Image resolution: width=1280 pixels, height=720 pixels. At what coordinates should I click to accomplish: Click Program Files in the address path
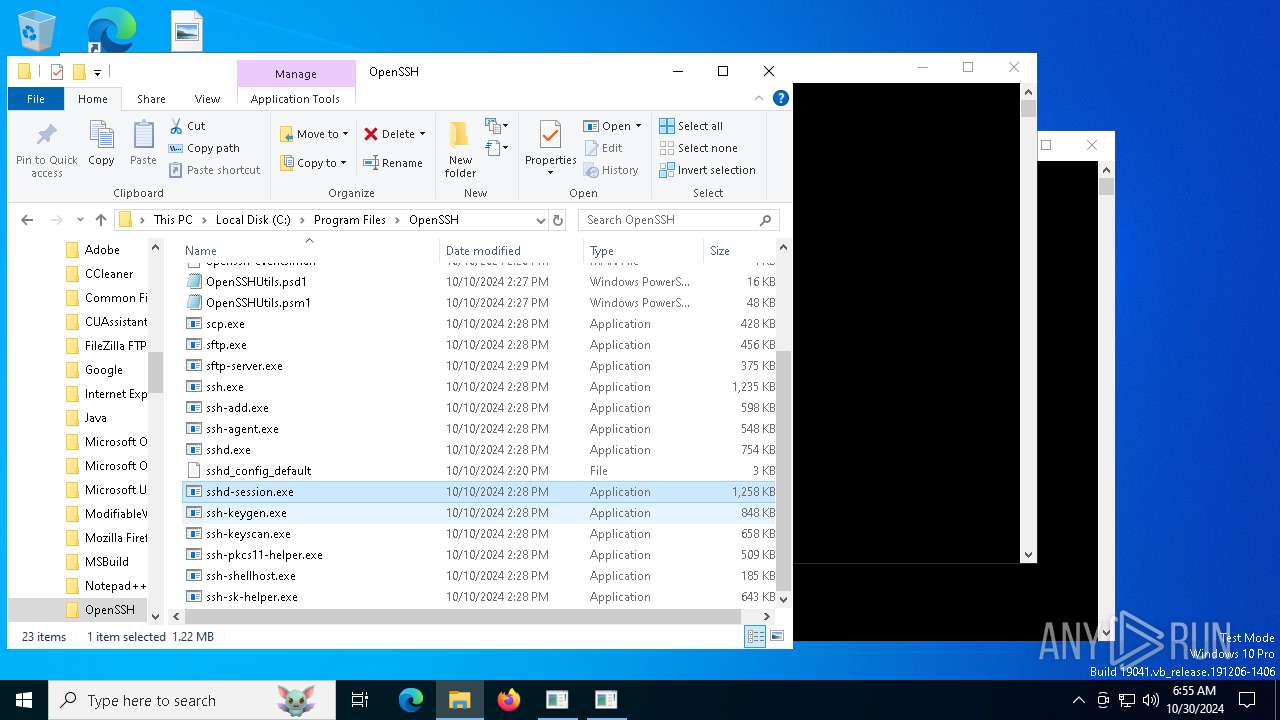[x=349, y=220]
